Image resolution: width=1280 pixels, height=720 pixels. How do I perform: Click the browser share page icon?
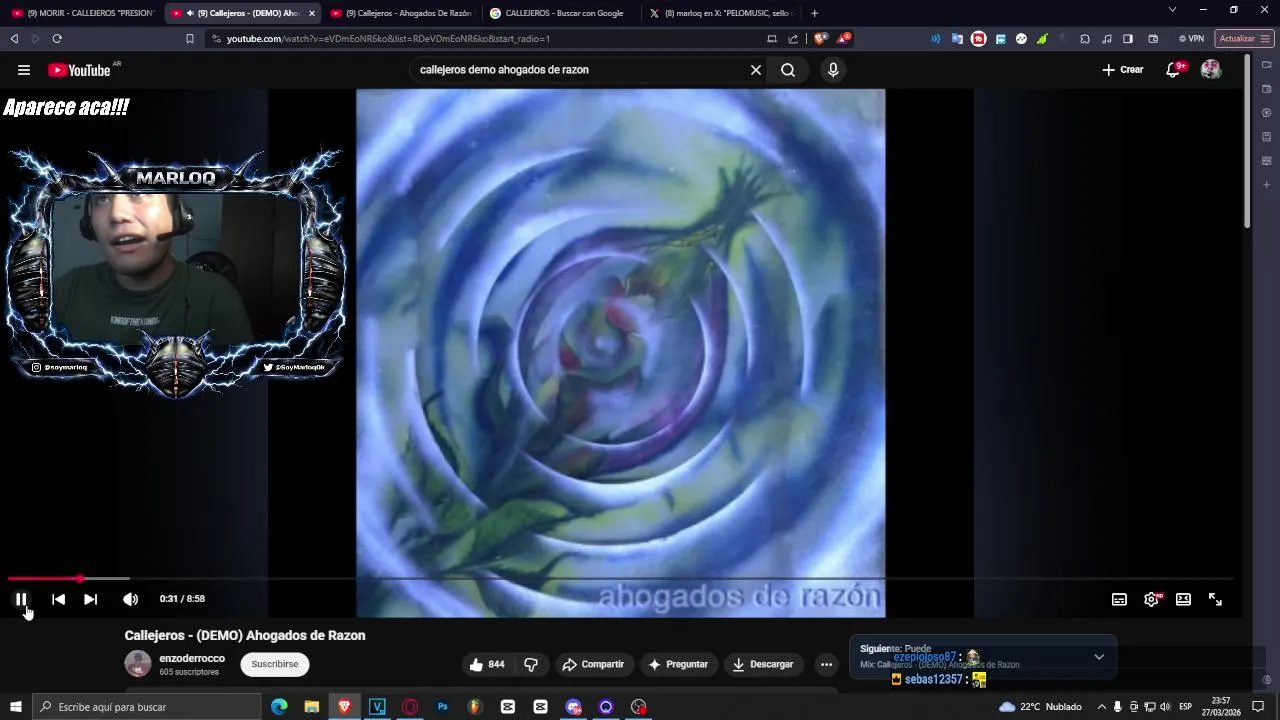(793, 39)
